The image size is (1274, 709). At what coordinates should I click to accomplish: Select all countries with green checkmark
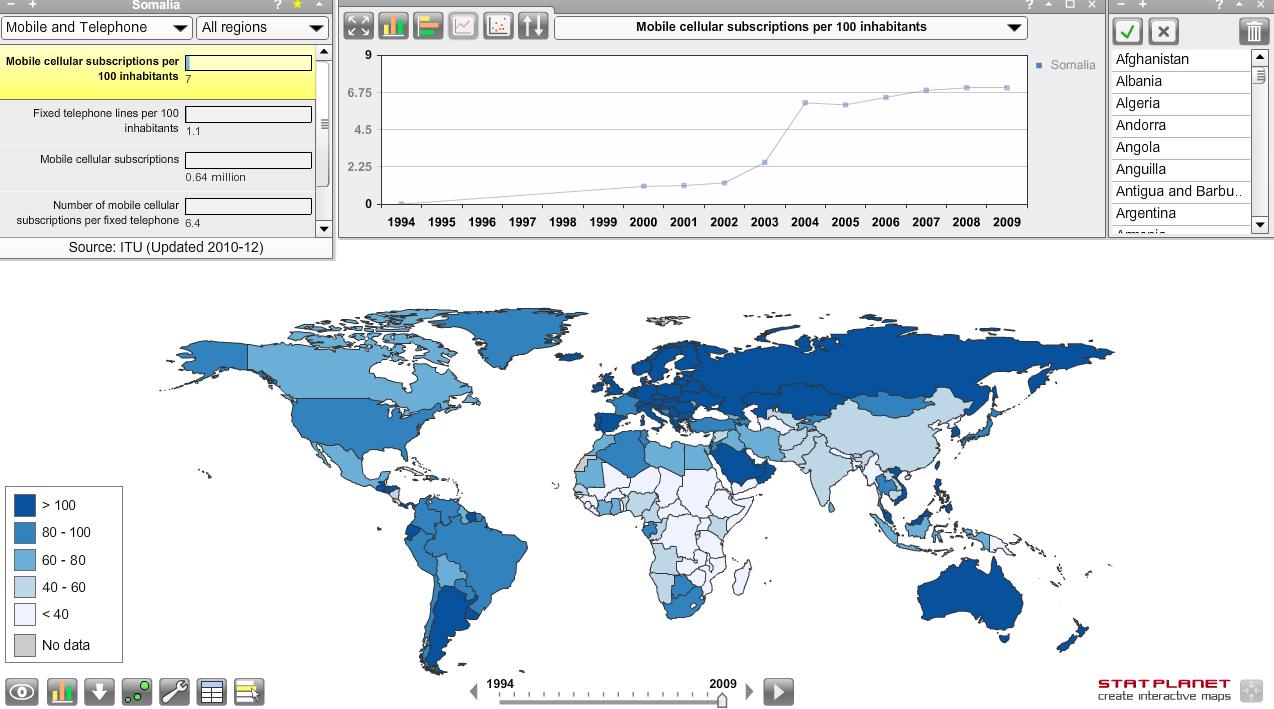click(x=1128, y=31)
